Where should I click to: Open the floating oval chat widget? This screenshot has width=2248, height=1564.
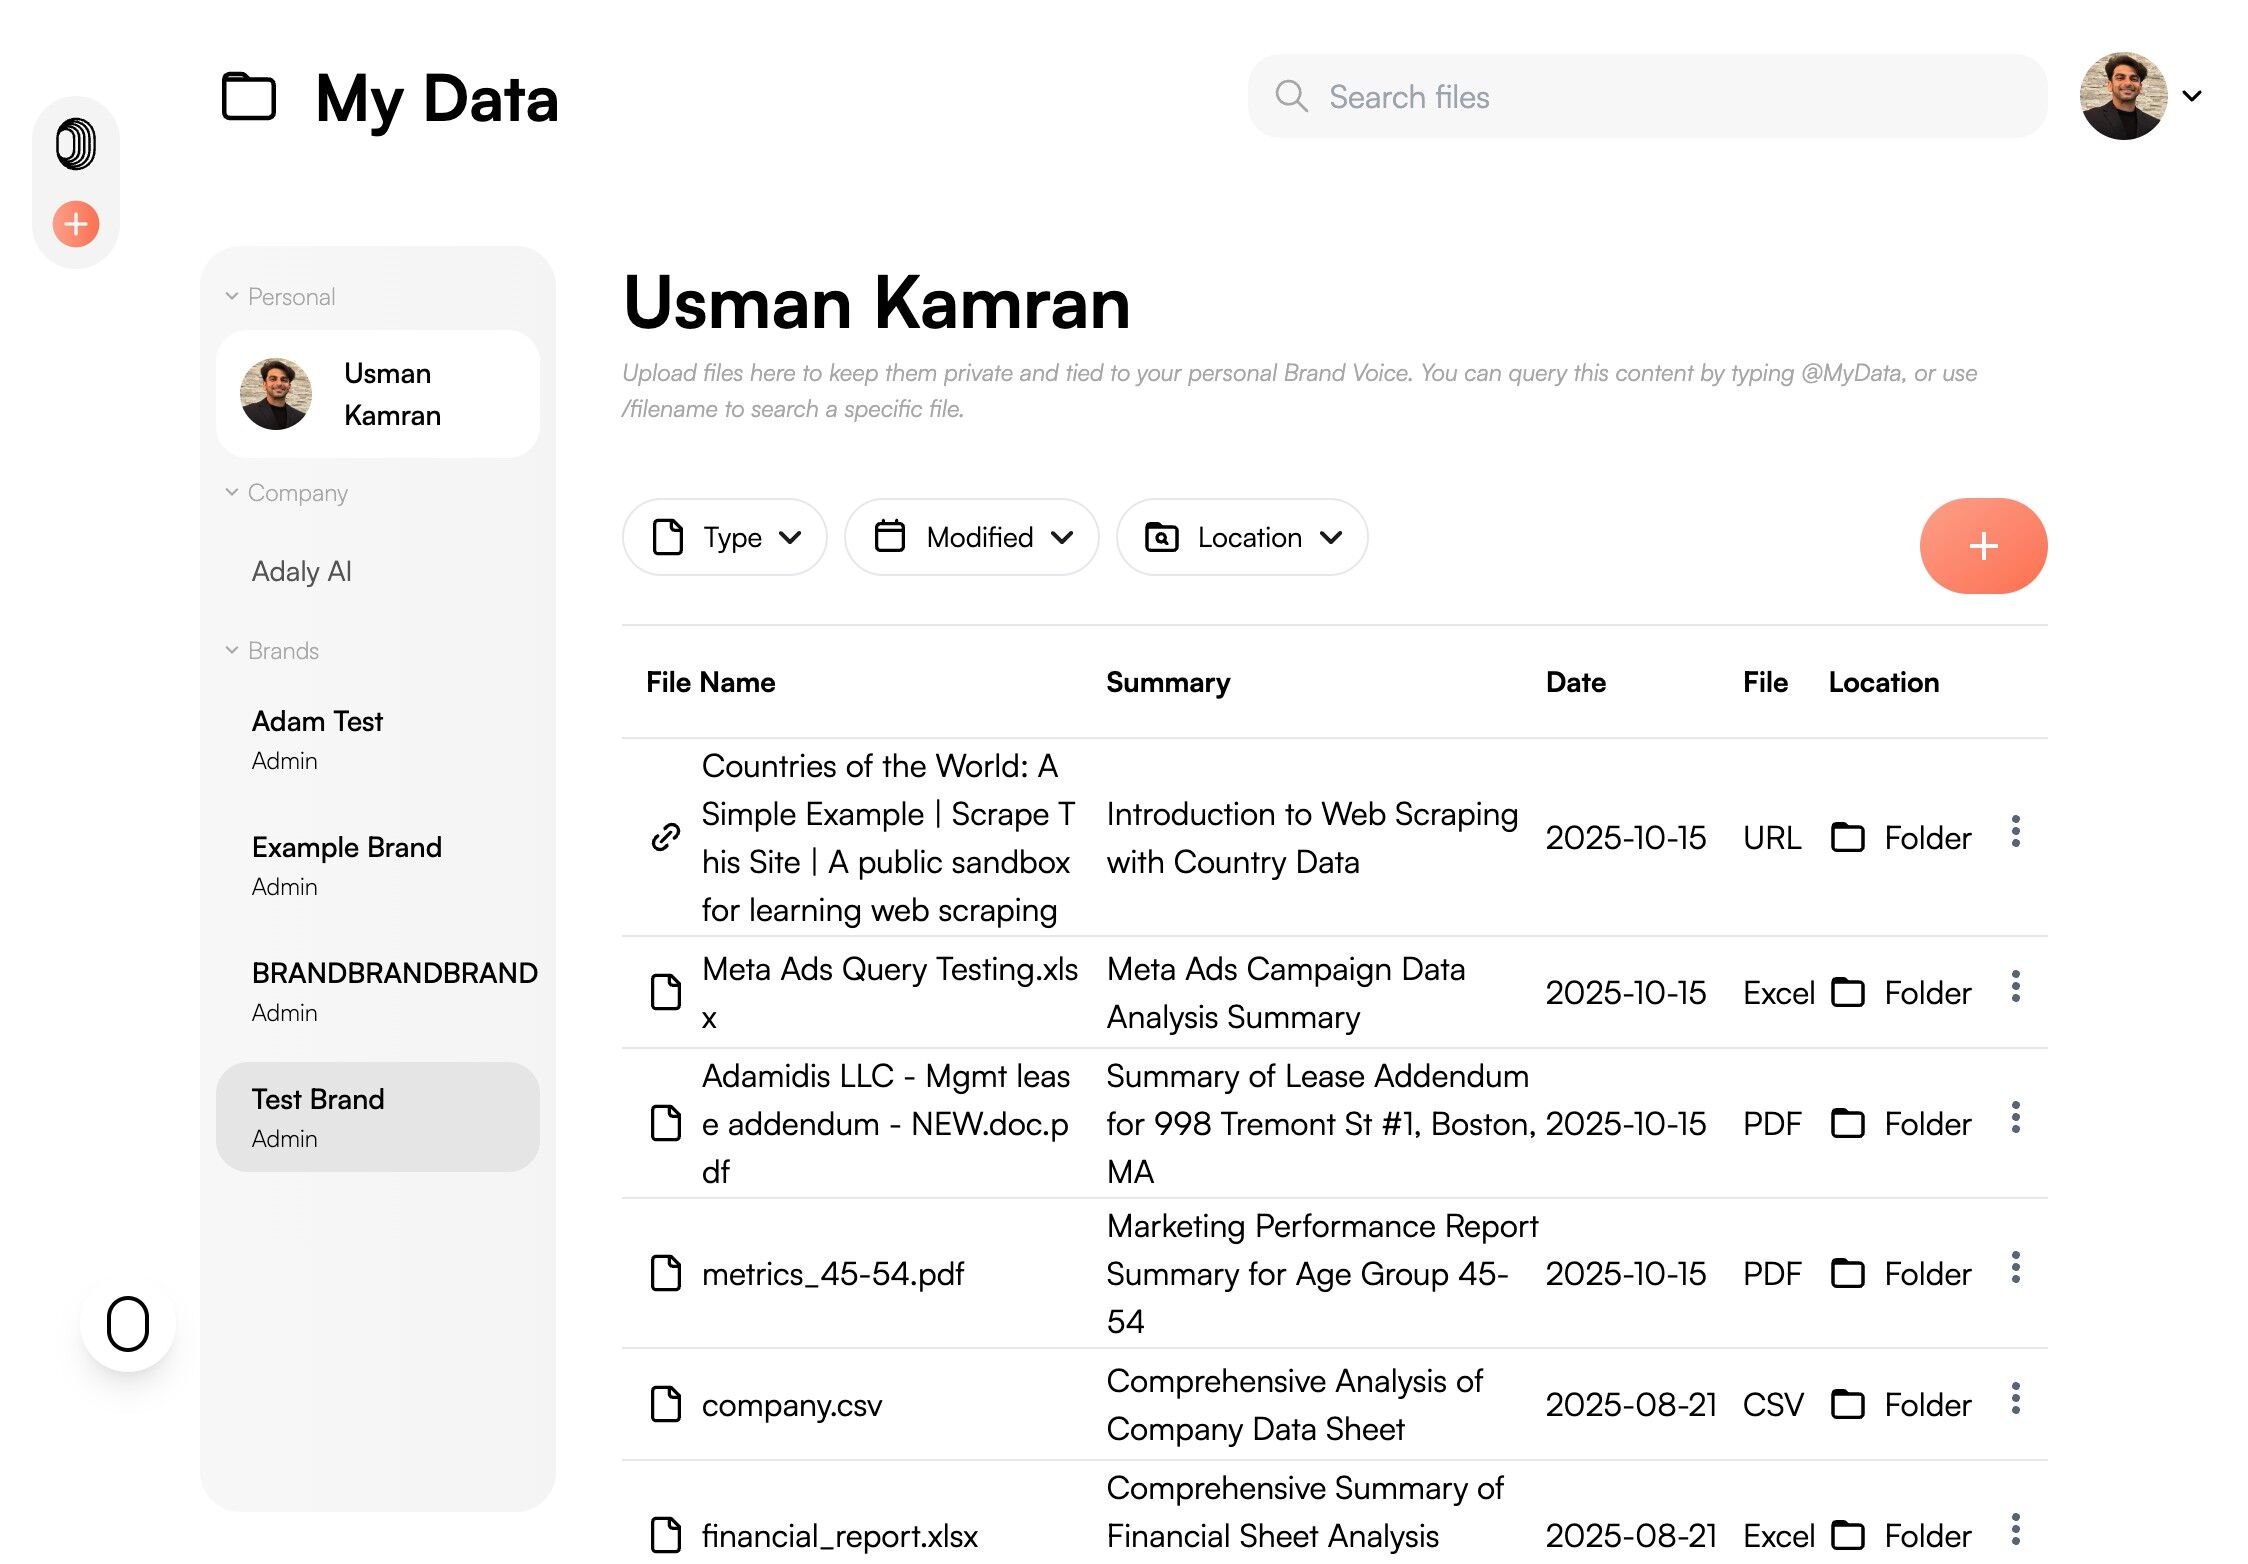128,1324
